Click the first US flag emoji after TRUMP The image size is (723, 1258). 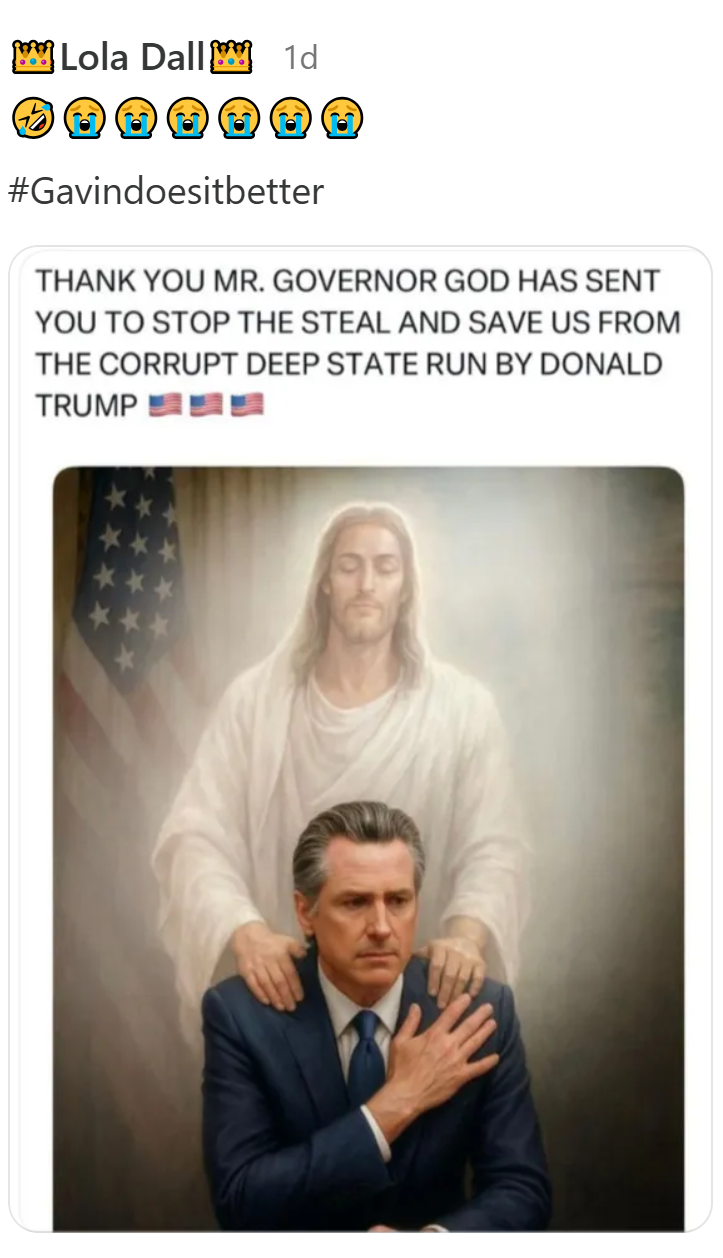pyautogui.click(x=165, y=405)
